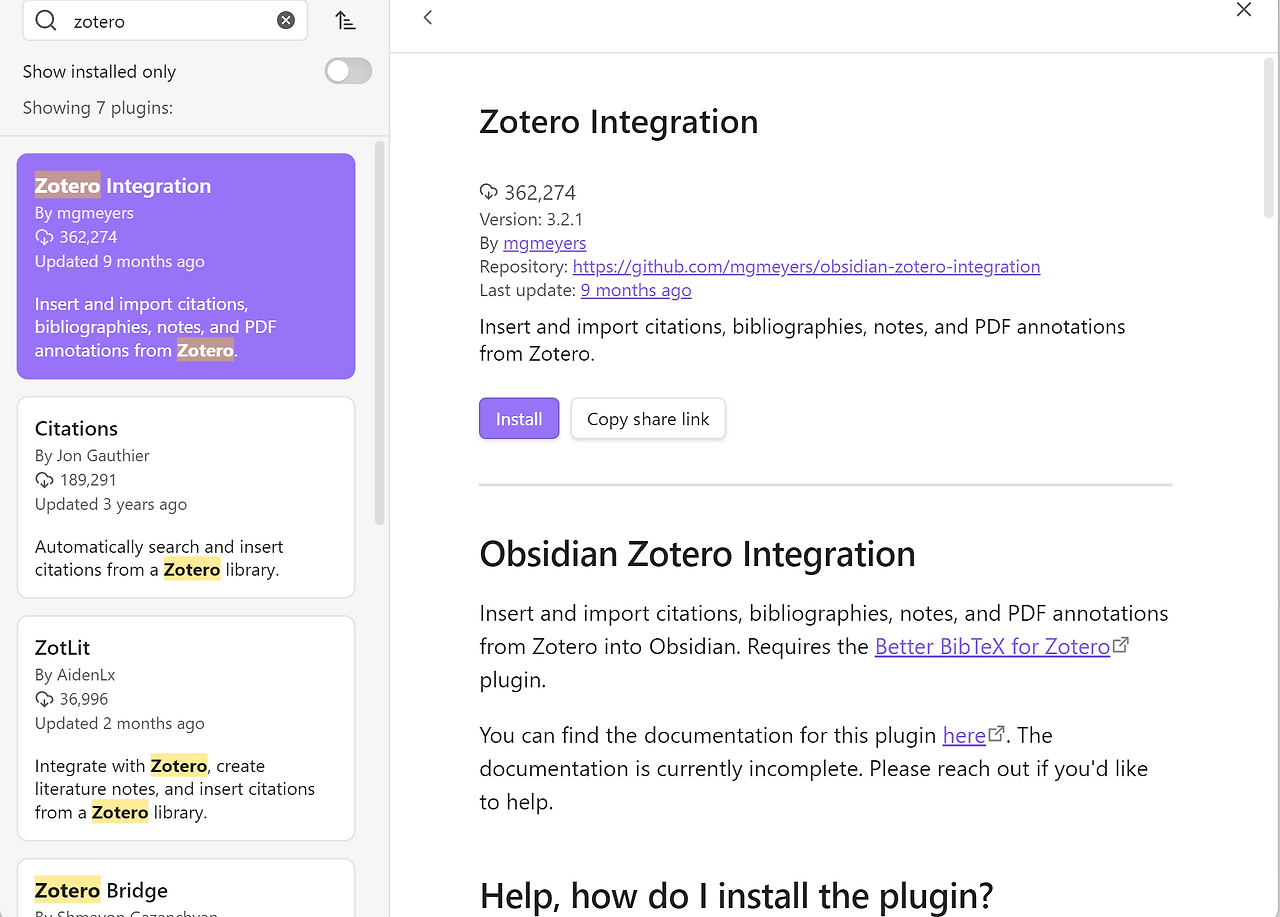
Task: Click the 9 months ago update link
Action: [x=636, y=291]
